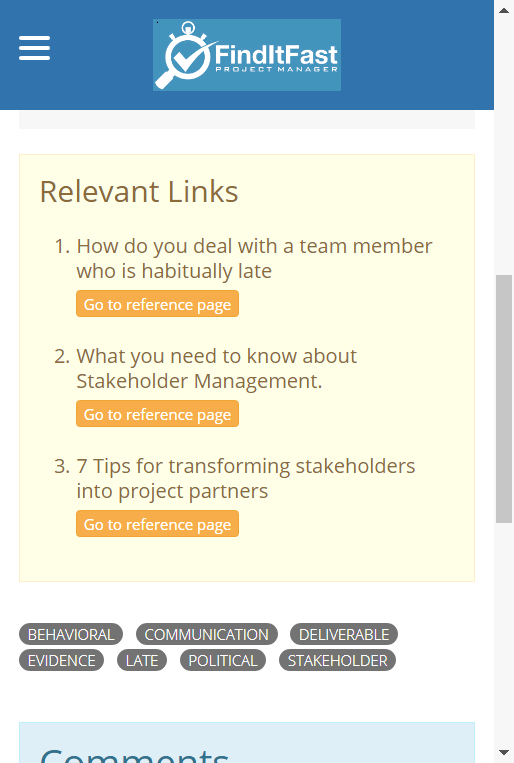Select the BEHAVIORAL tag
Image resolution: width=514 pixels, height=763 pixels.
click(71, 635)
